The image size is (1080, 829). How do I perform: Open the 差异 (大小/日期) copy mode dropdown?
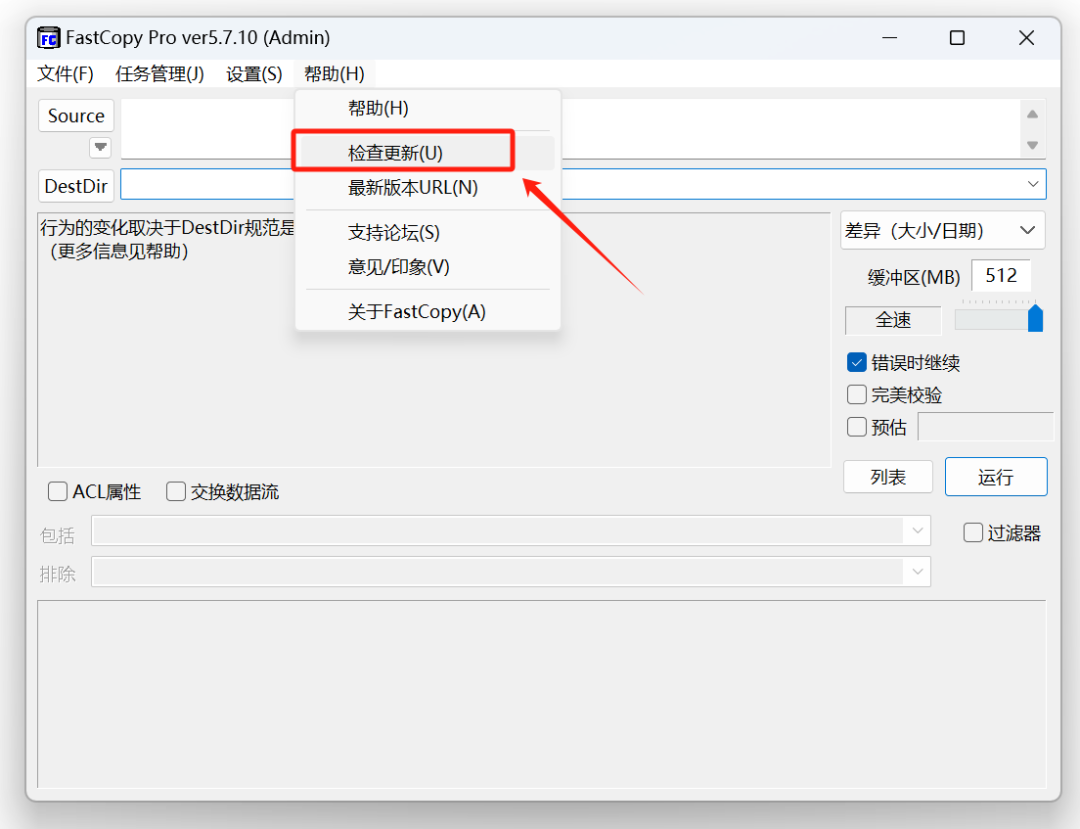coord(942,231)
